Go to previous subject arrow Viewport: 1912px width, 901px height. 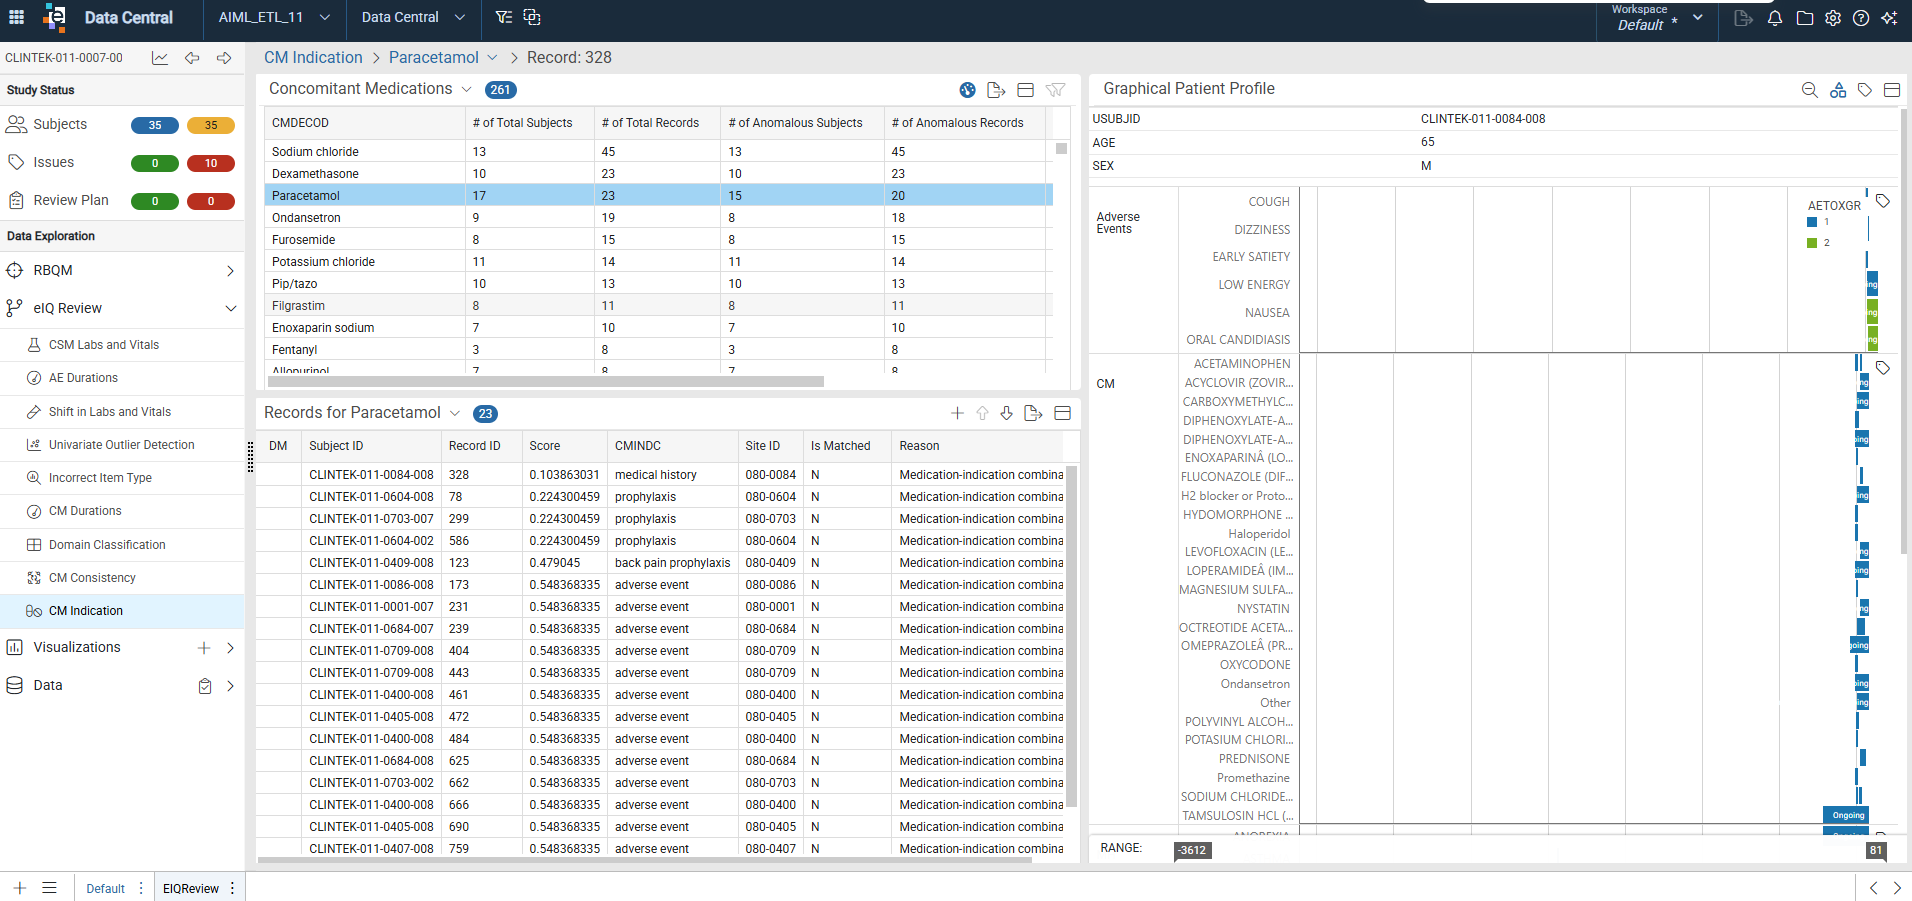(x=192, y=58)
